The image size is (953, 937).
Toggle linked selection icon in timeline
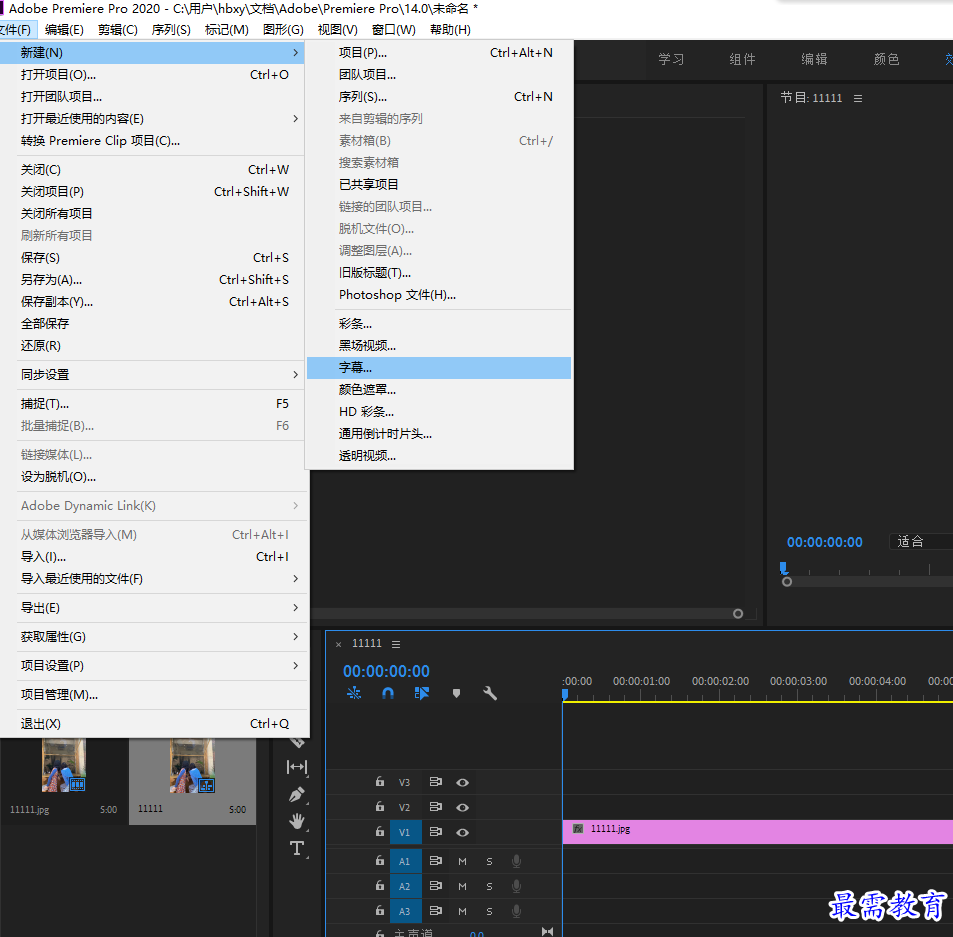coord(422,693)
